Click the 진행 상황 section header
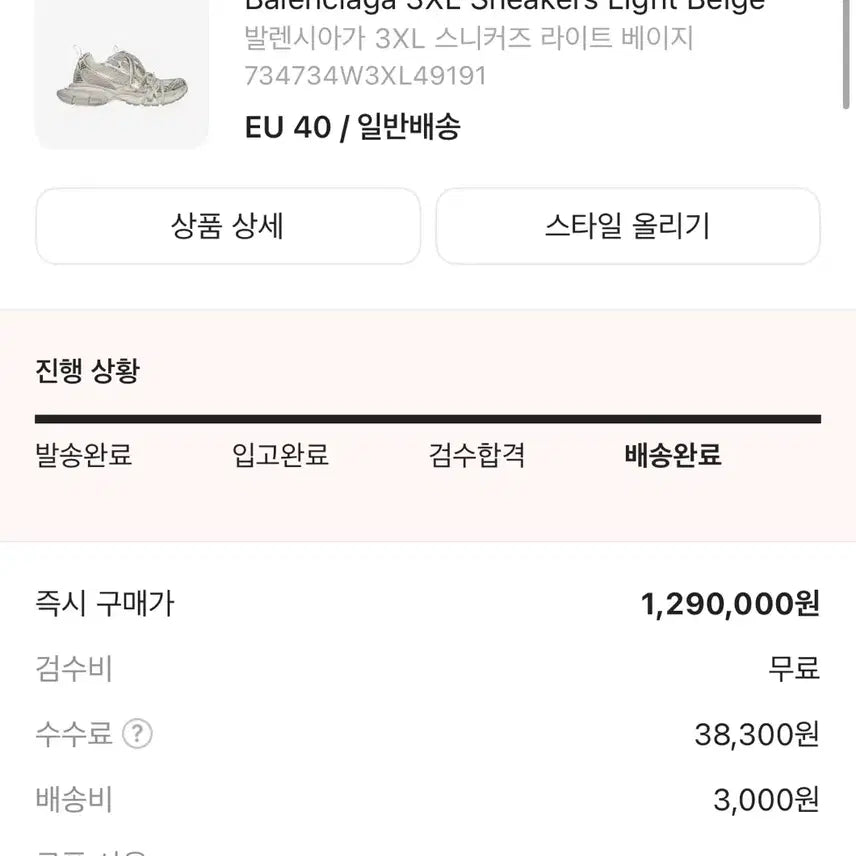The height and width of the screenshot is (856, 856). click(x=87, y=371)
